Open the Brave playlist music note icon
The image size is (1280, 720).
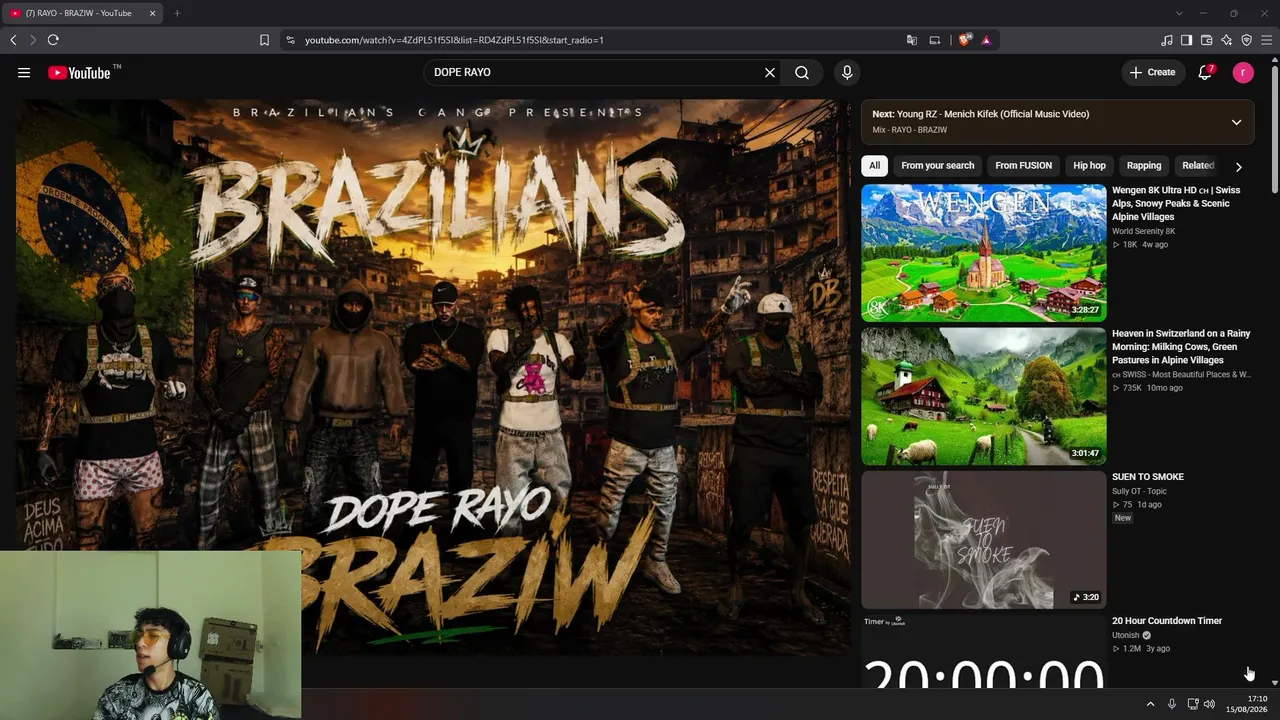point(1167,40)
